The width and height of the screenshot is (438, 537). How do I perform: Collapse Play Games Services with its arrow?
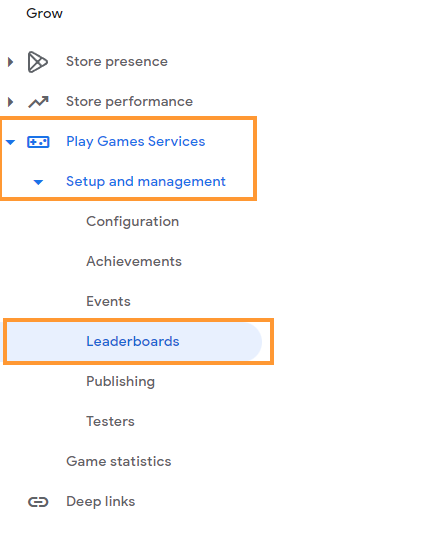click(x=10, y=142)
